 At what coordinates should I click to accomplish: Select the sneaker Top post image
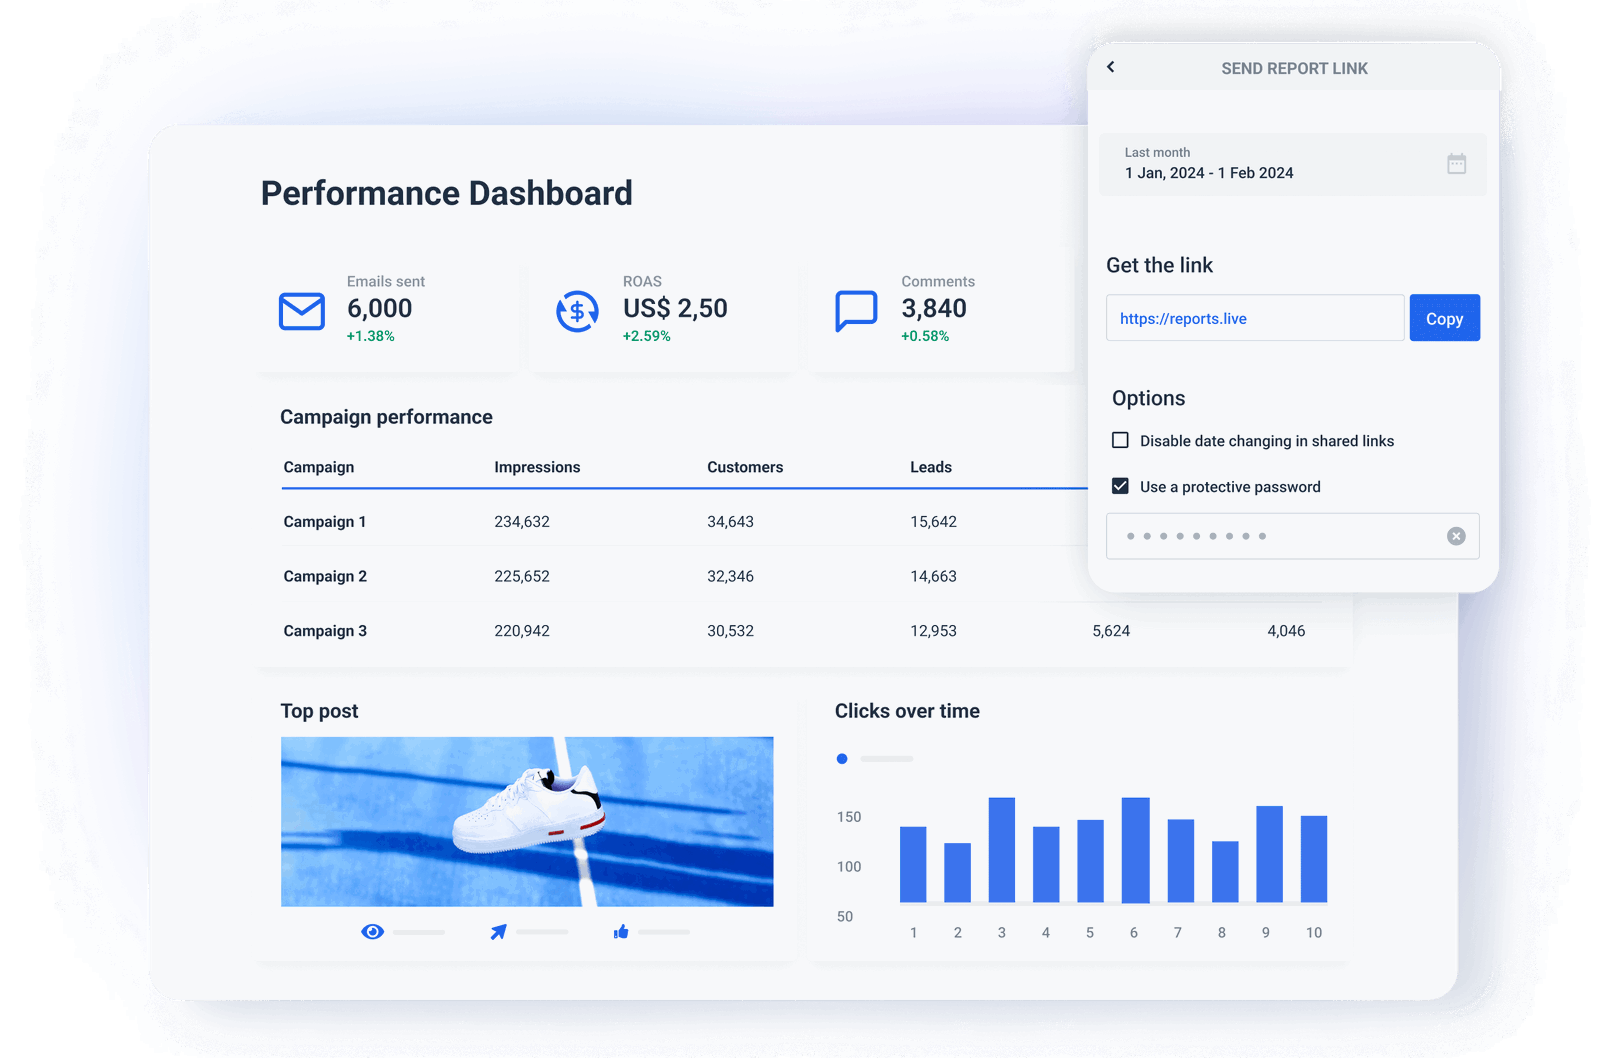[527, 820]
